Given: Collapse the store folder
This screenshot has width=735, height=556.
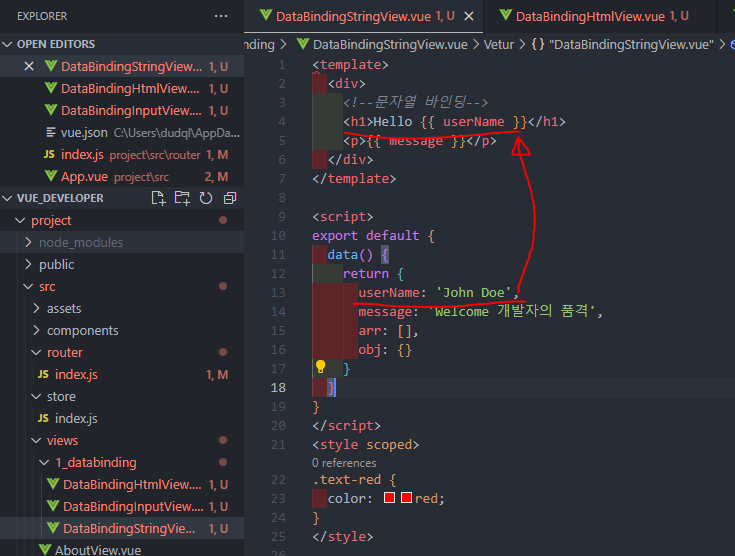Looking at the screenshot, I should (x=36, y=397).
